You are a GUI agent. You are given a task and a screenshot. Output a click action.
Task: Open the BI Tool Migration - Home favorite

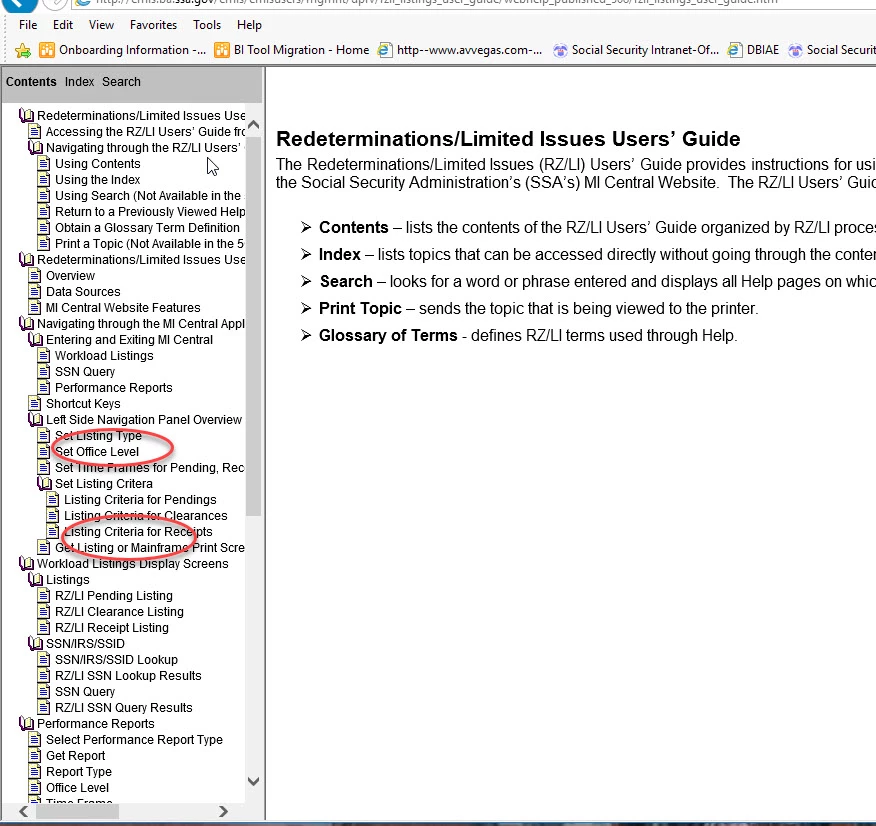tap(292, 50)
